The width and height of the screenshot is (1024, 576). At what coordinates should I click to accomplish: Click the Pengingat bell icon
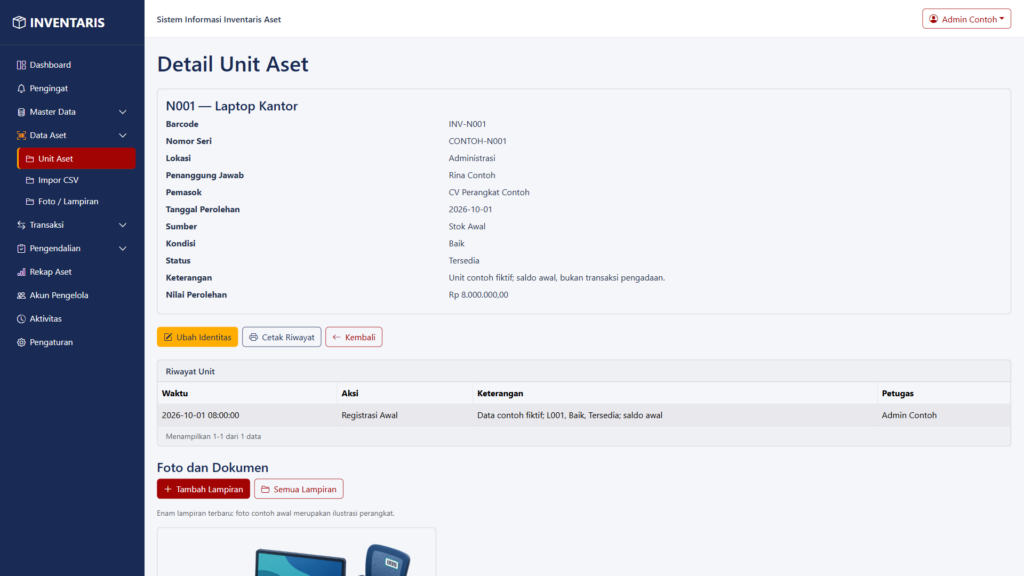[21, 88]
